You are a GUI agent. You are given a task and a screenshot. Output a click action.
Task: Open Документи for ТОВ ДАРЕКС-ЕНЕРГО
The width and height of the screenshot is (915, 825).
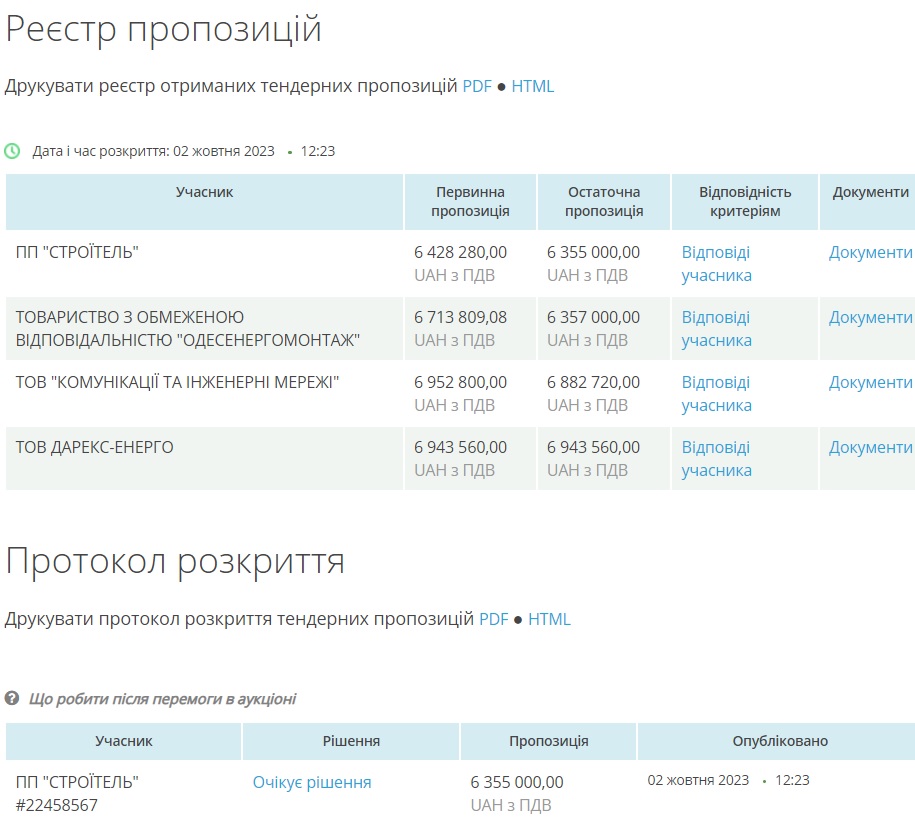870,448
